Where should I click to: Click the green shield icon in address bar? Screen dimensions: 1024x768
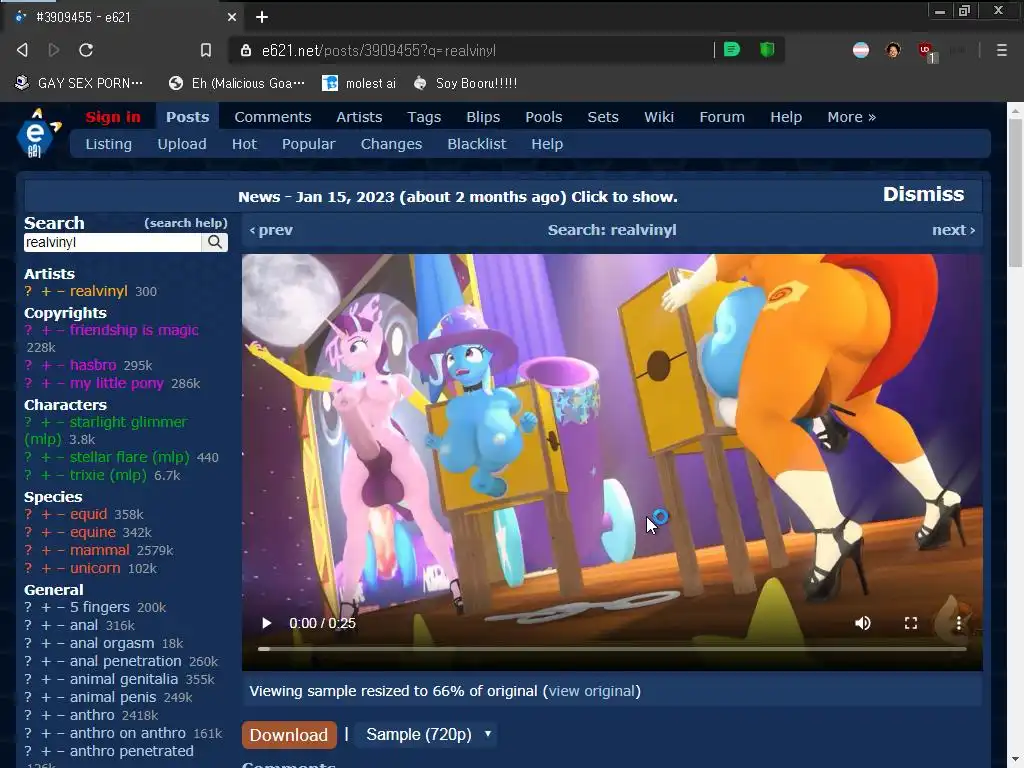tap(767, 50)
